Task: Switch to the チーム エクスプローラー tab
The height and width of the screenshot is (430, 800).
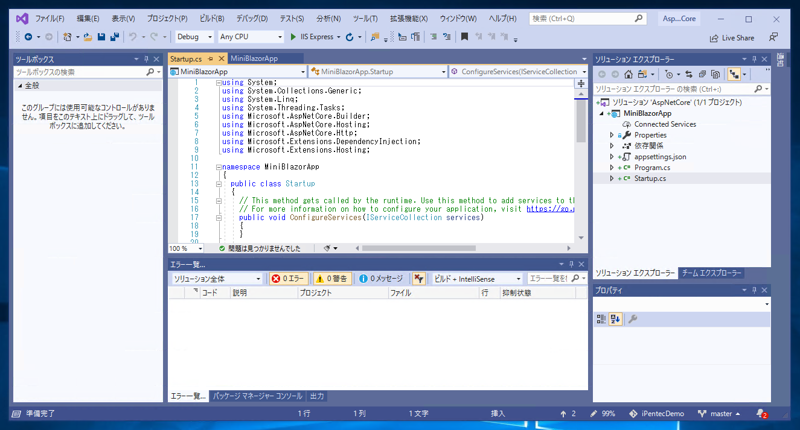Action: click(711, 273)
